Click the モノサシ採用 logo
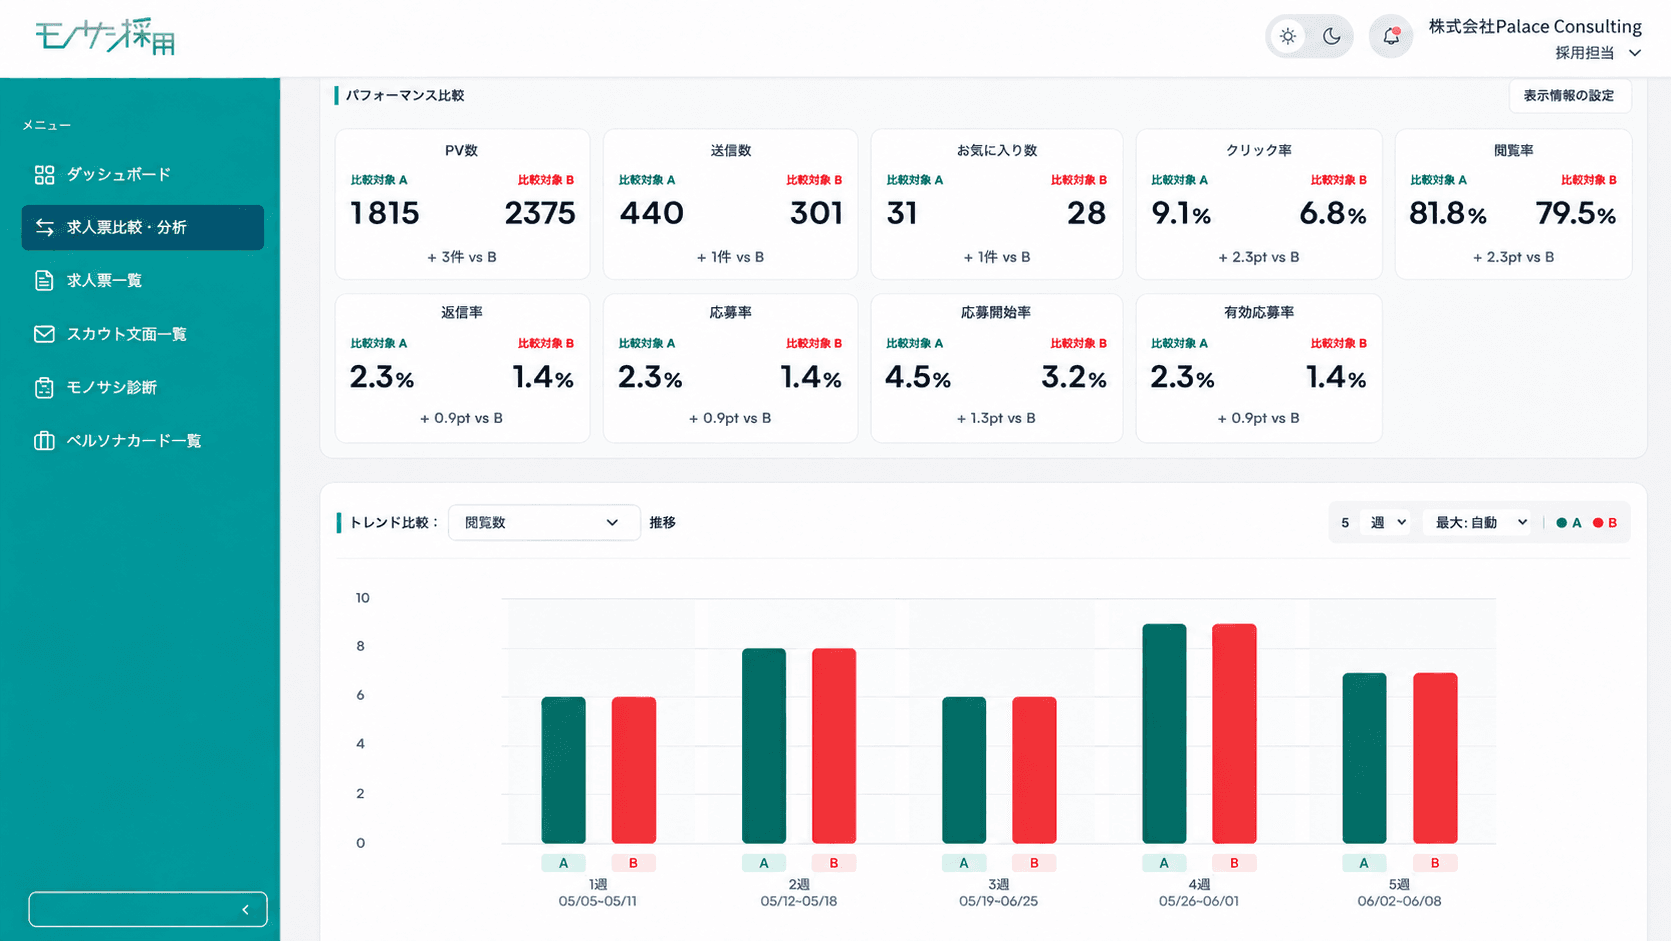The height and width of the screenshot is (941, 1671). pos(105,36)
